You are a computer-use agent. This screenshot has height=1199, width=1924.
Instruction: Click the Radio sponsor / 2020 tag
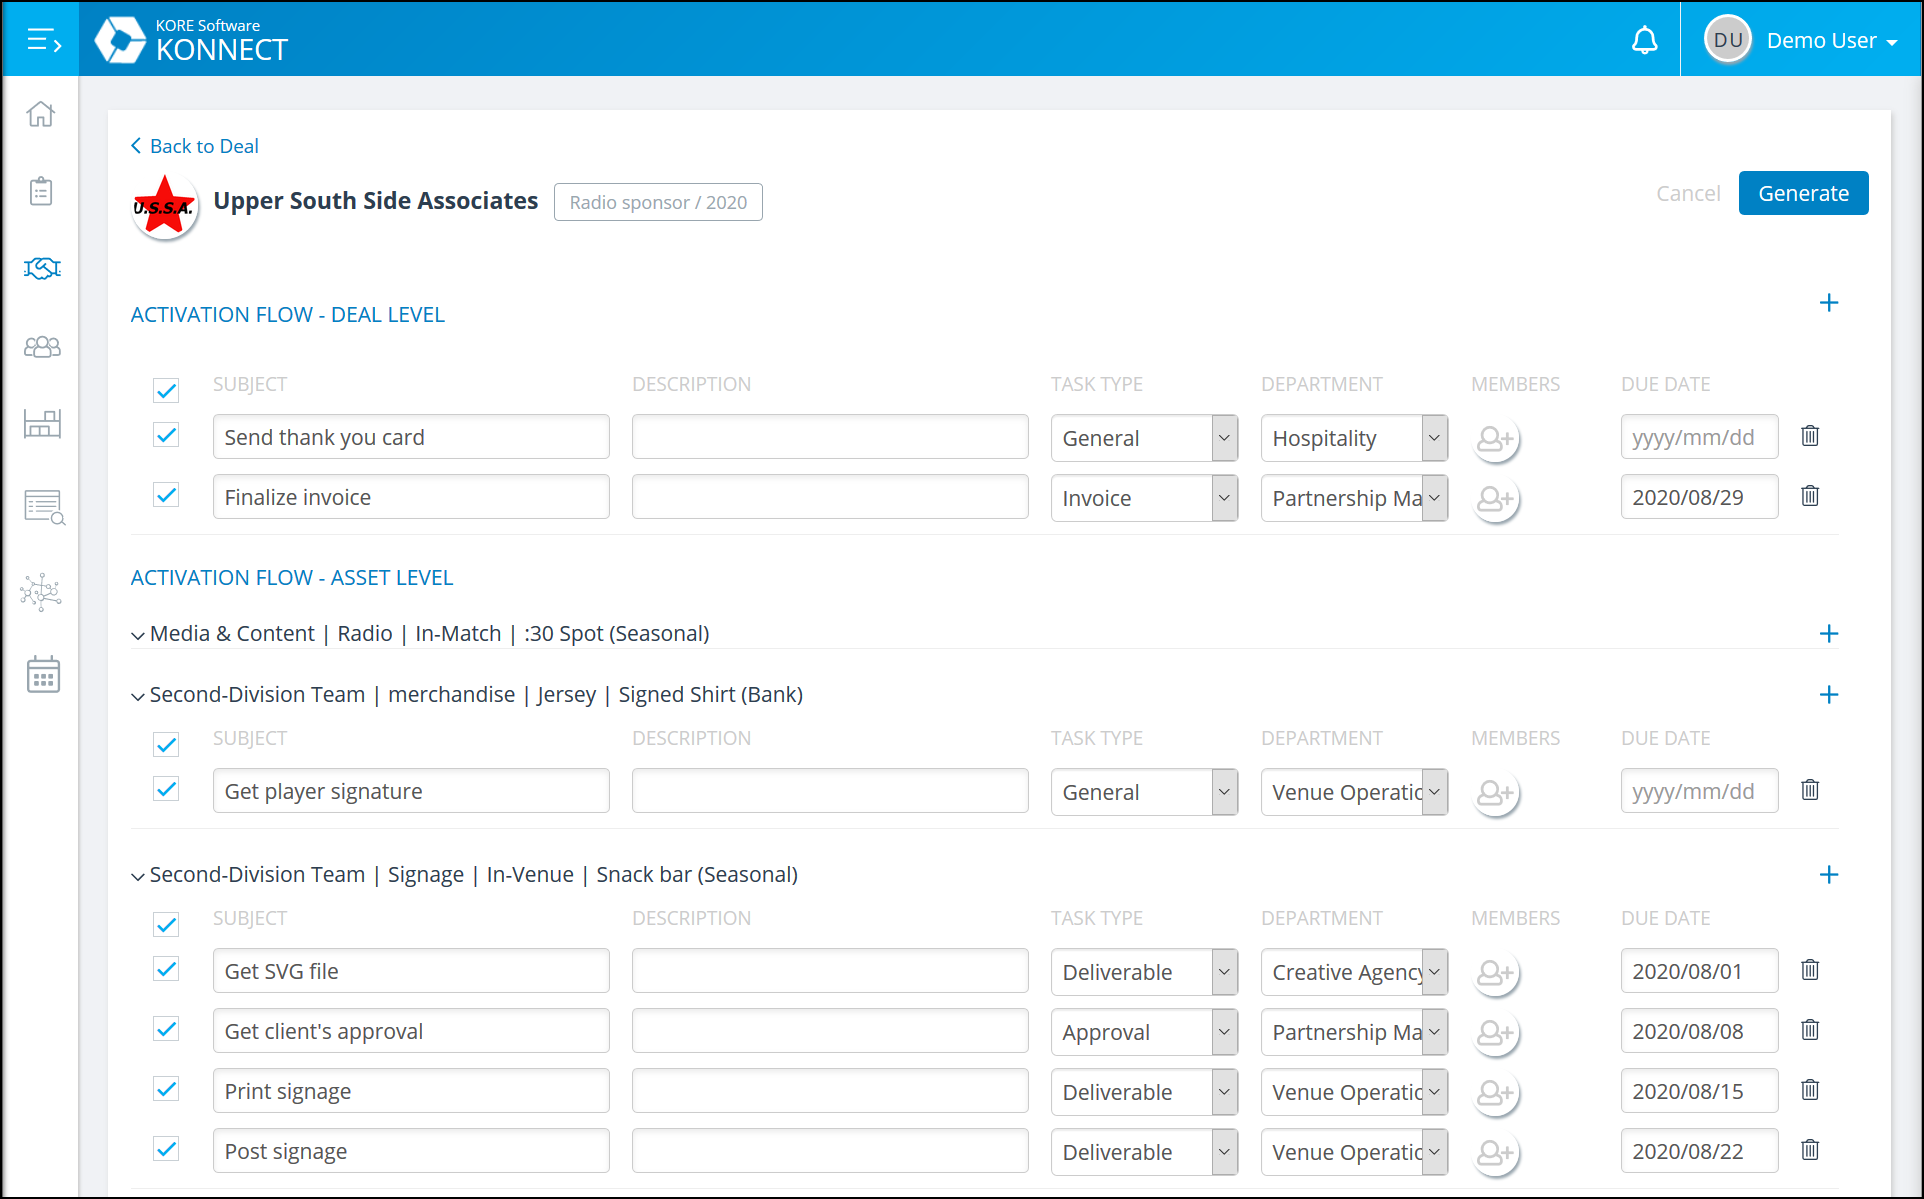[658, 202]
